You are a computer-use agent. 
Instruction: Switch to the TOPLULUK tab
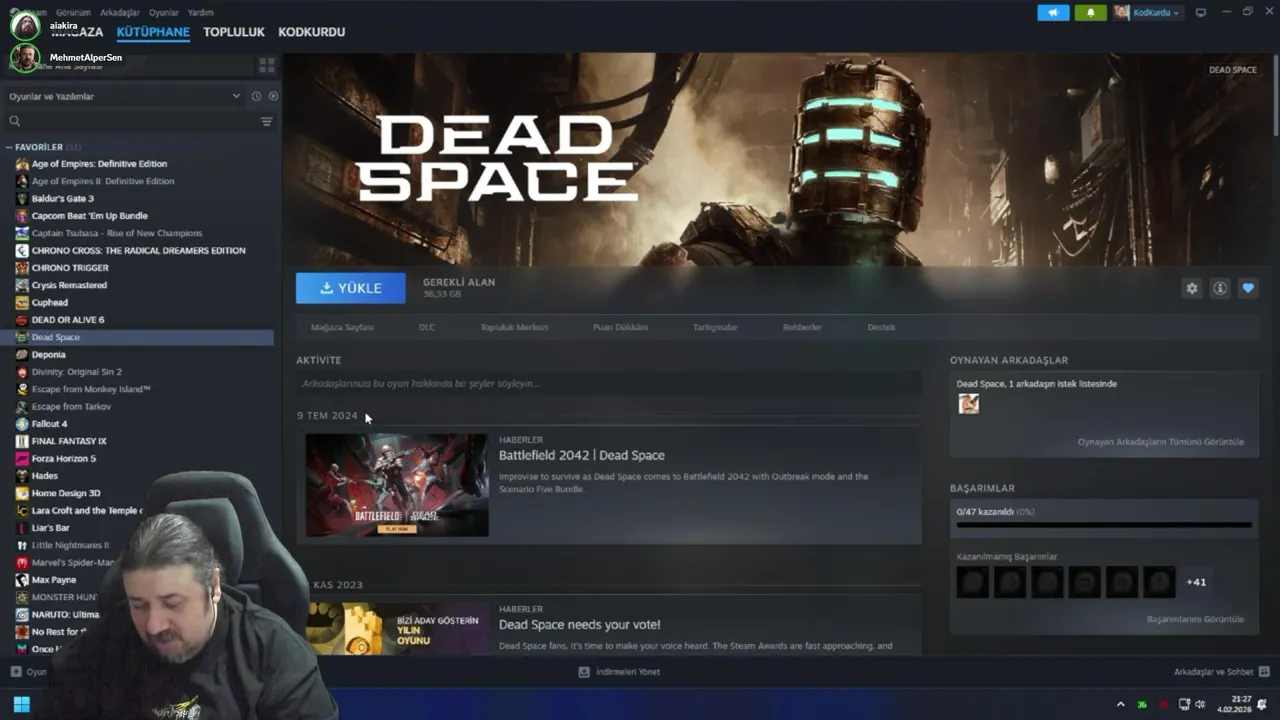234,32
